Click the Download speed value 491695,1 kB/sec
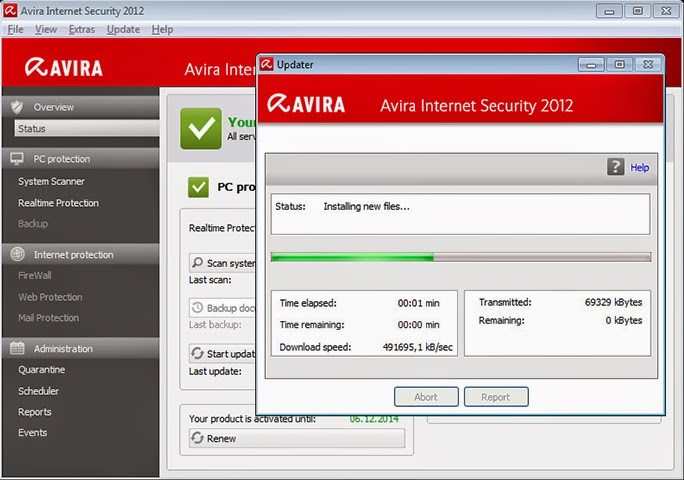This screenshot has height=480, width=684. coord(417,347)
